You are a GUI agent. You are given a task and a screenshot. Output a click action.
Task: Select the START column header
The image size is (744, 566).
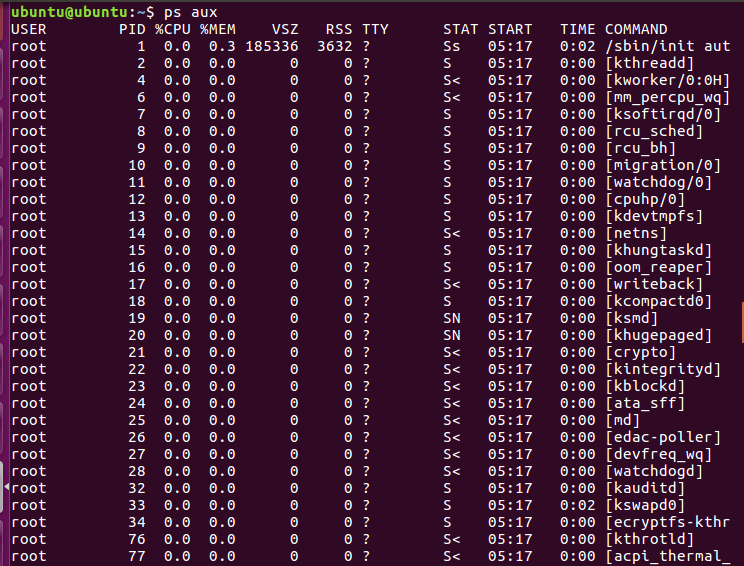tap(510, 29)
